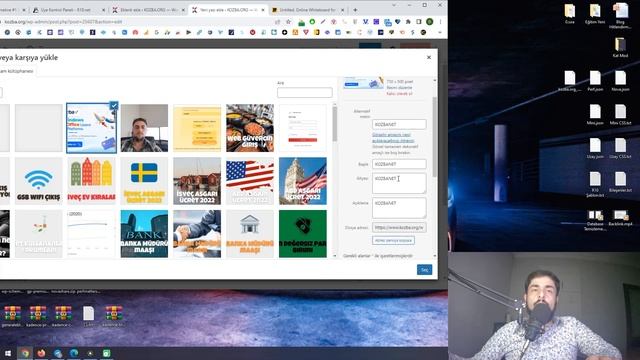Select Bileşenler.txt file on the desktop
Viewport: 640px width, 360px height.
(620, 182)
